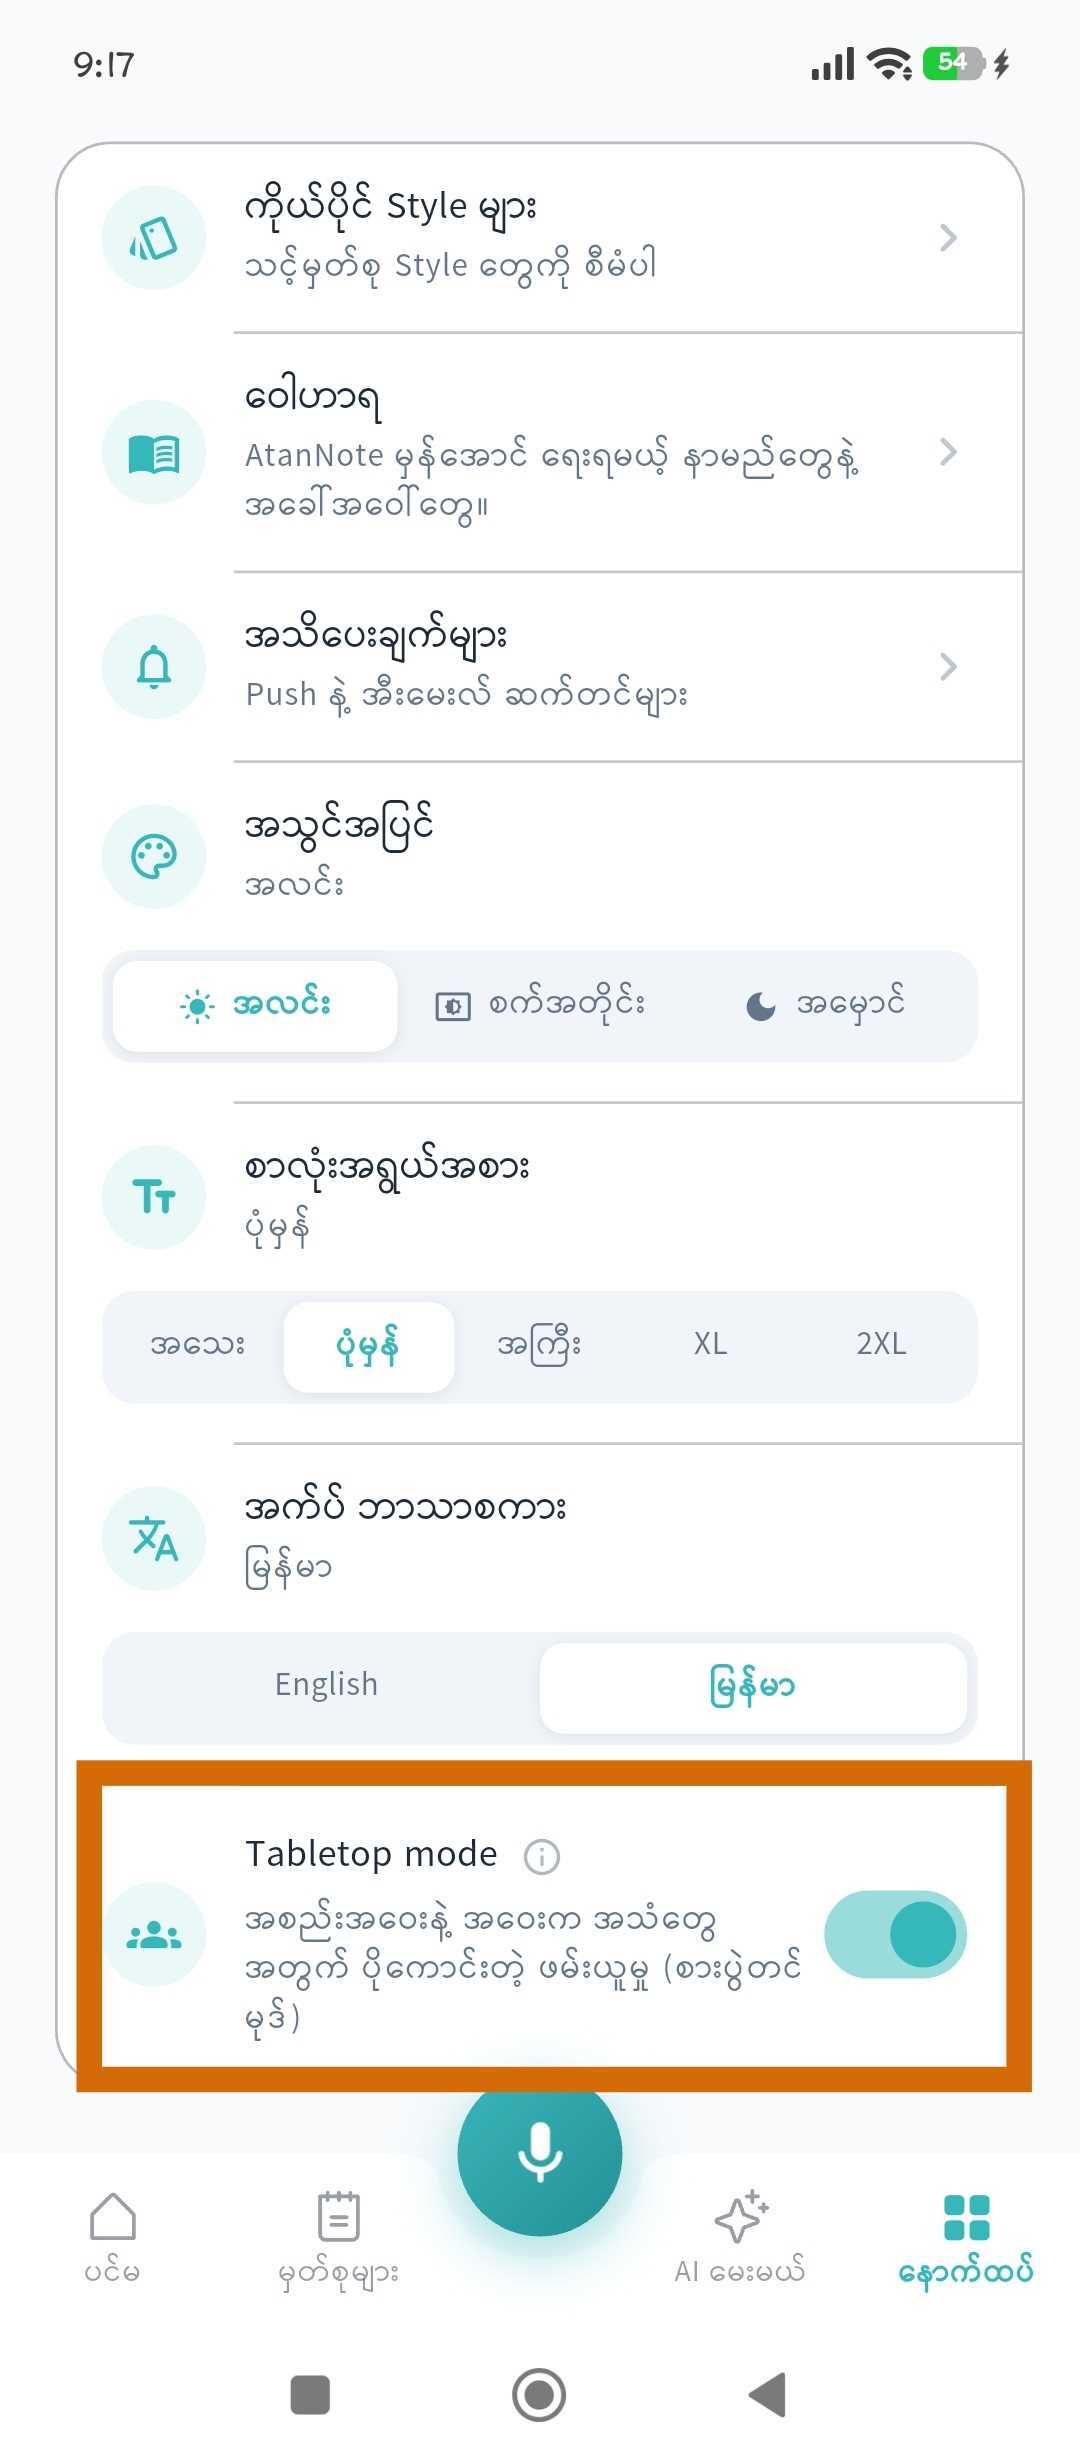Screen dimensions: 1080x2460
Task: Select the system theme option
Action: point(541,1005)
